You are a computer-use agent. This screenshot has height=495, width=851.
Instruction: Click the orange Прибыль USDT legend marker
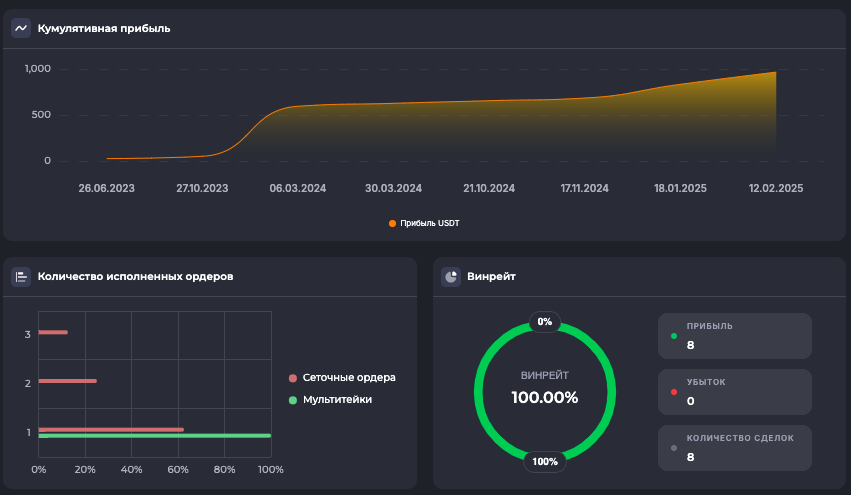(392, 223)
